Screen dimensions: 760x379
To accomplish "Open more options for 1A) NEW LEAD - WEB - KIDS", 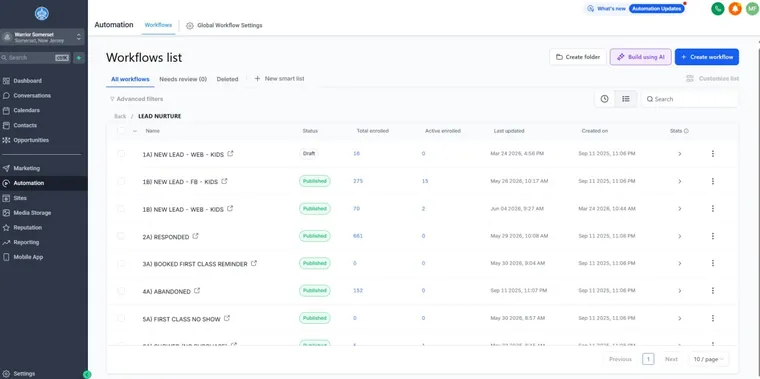I will 712,154.
